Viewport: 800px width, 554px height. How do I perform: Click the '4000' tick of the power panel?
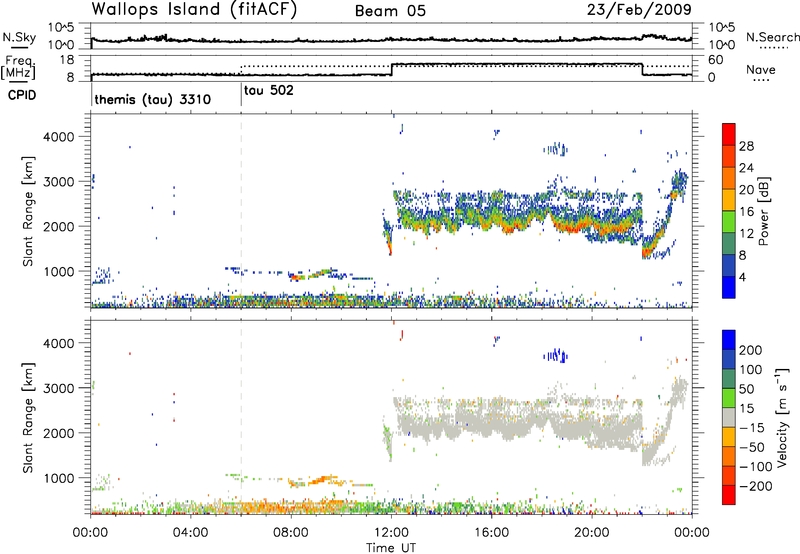[59, 137]
